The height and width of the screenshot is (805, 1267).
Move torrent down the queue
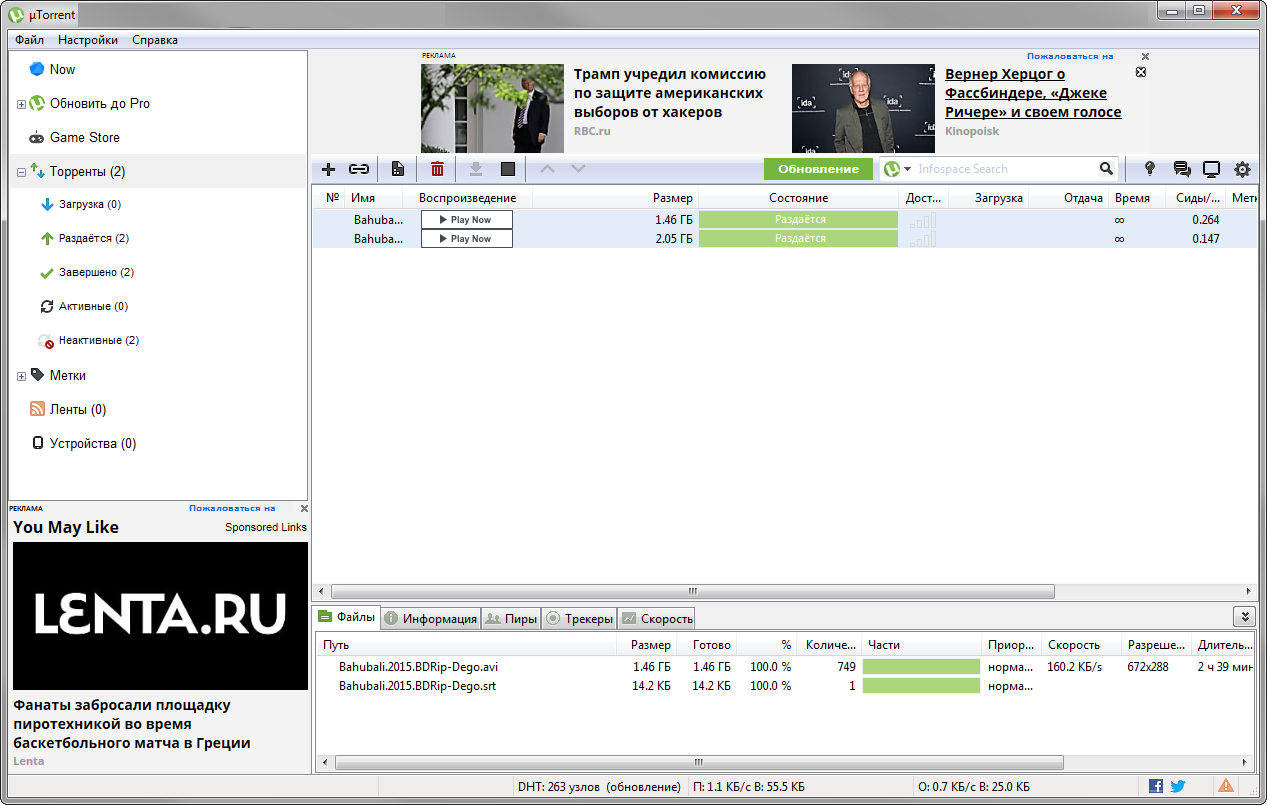(x=578, y=169)
